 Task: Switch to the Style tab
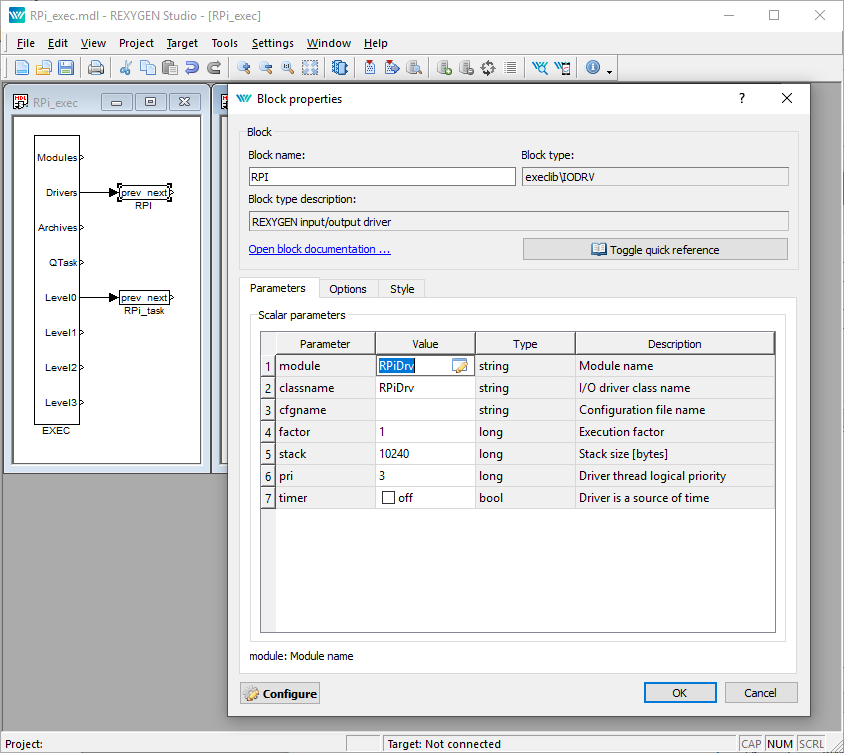click(x=402, y=289)
